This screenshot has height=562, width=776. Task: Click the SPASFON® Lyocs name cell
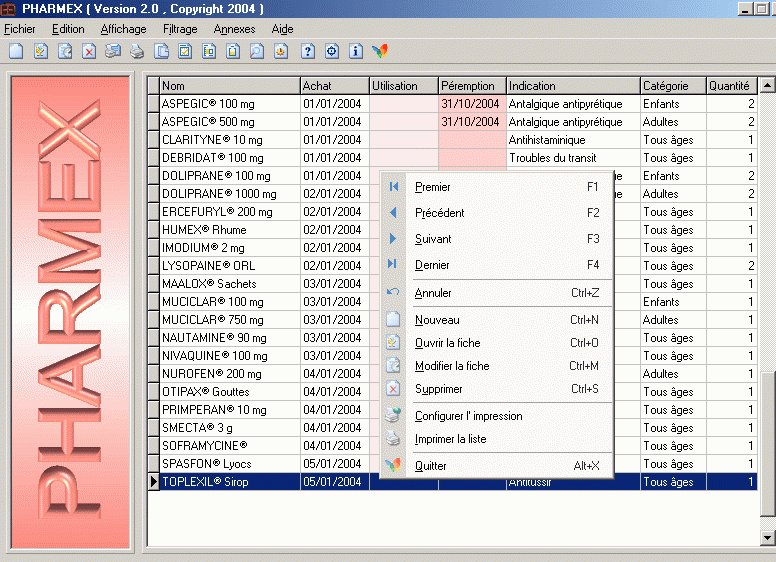coord(230,464)
